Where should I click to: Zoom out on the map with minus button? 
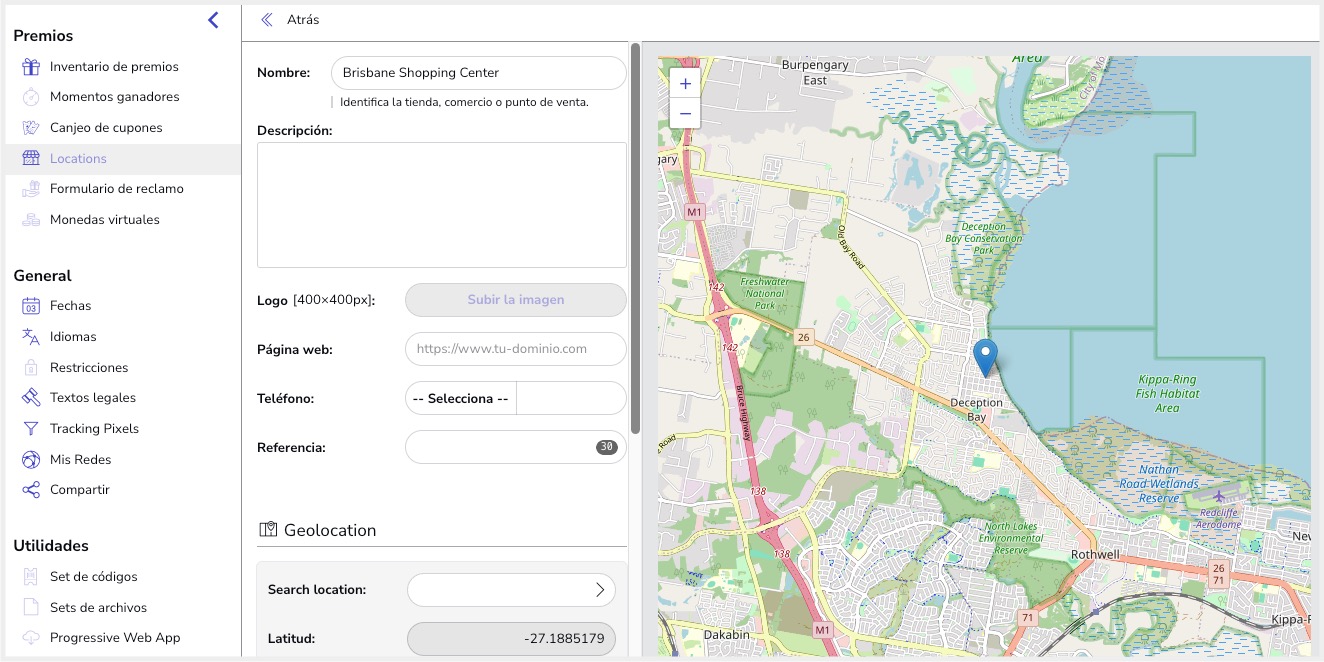pyautogui.click(x=685, y=113)
